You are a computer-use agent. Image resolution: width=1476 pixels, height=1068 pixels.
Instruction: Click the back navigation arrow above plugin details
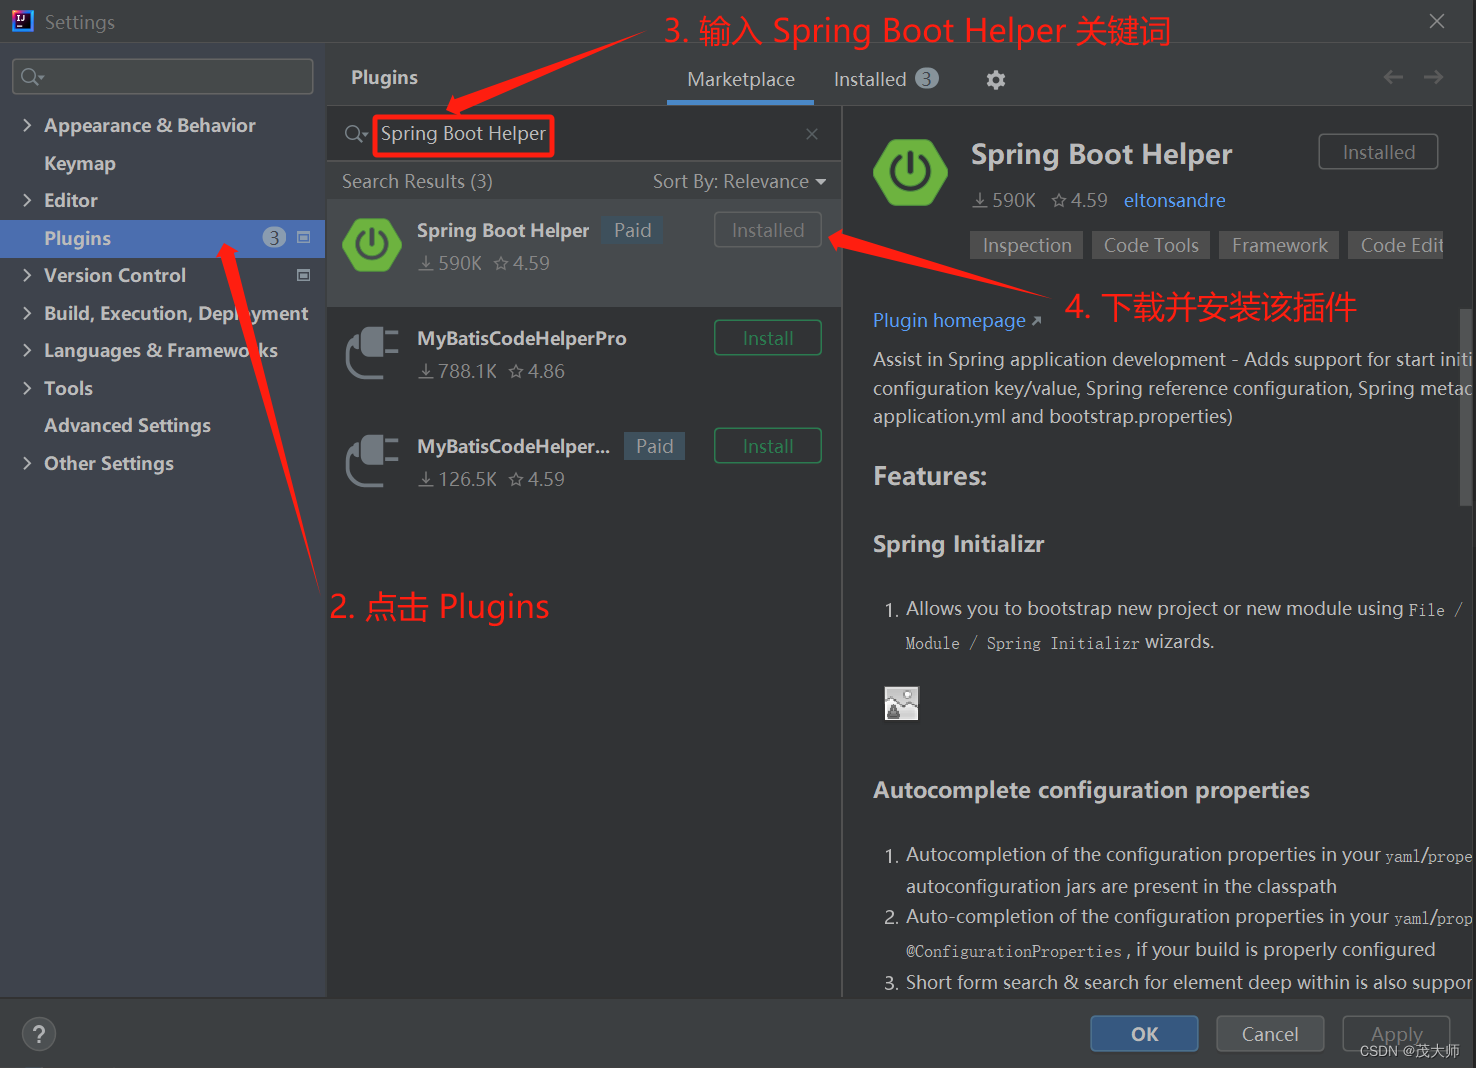[1393, 77]
